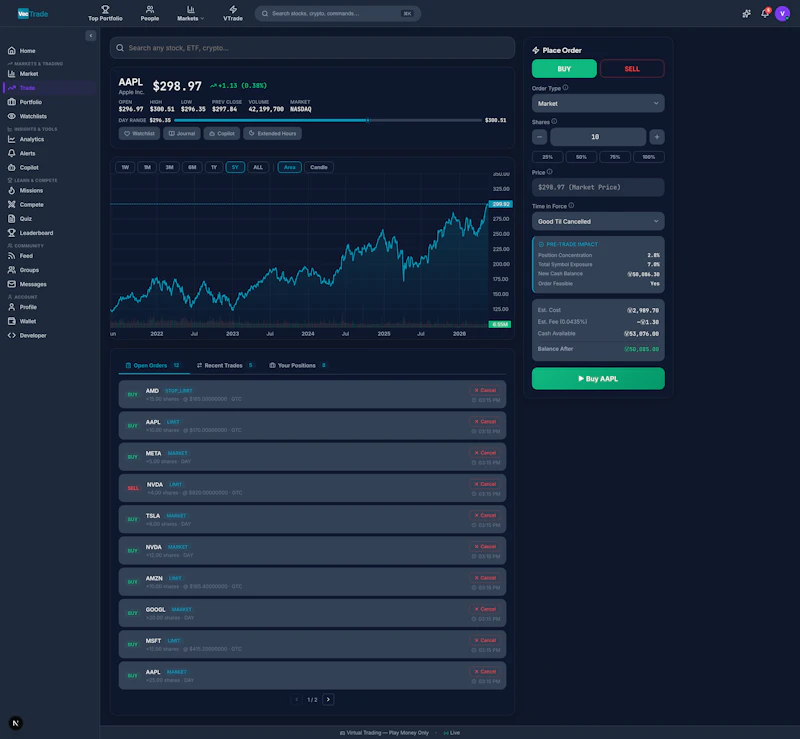Click the day range slider marker

pyautogui.click(x=367, y=120)
